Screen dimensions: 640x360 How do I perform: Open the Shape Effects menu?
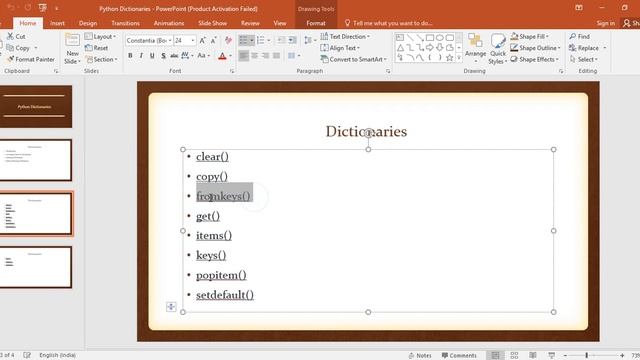click(x=535, y=59)
